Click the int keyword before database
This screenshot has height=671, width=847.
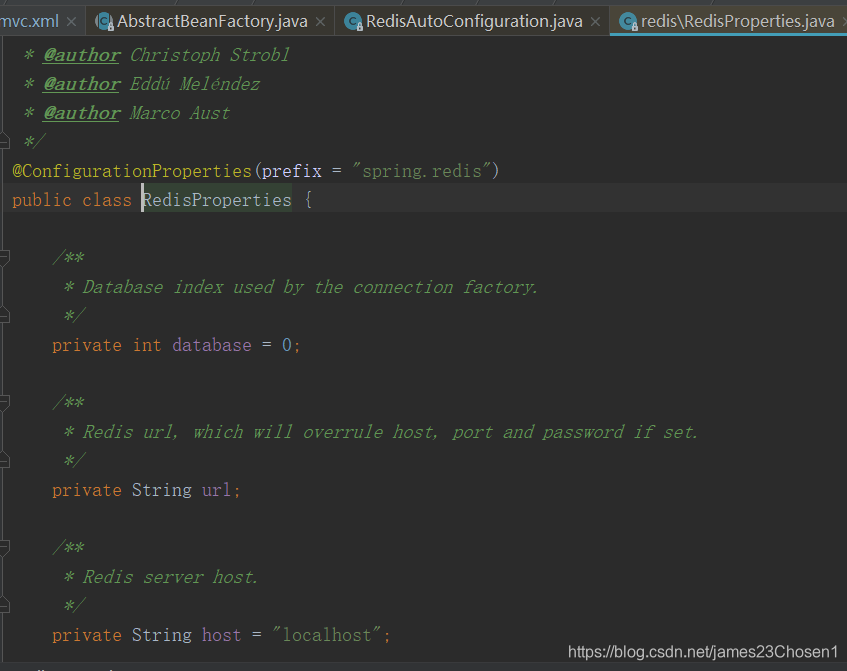coord(147,345)
